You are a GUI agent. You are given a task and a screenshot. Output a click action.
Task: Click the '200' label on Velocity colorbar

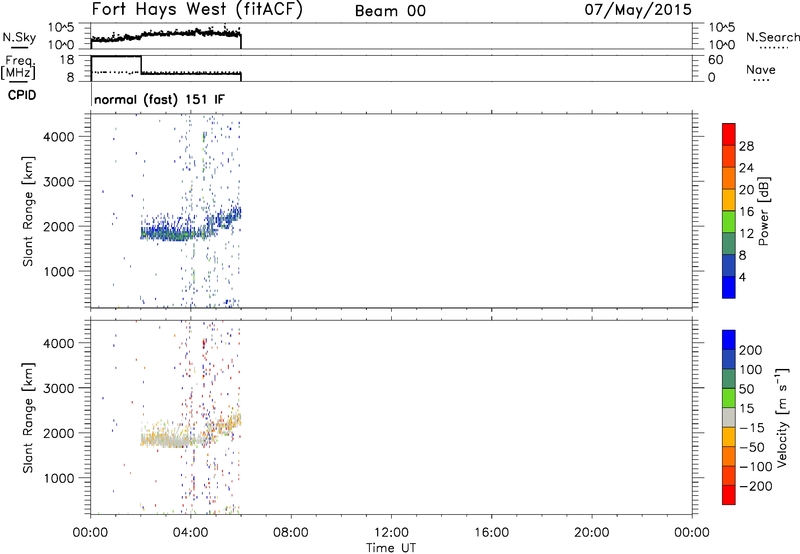[751, 350]
